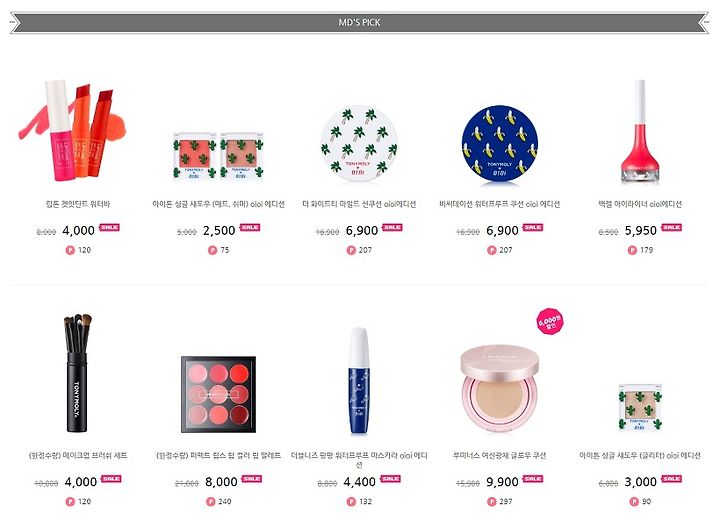Click the red eyeliner bottle image
The width and height of the screenshot is (720, 513).
640,131
